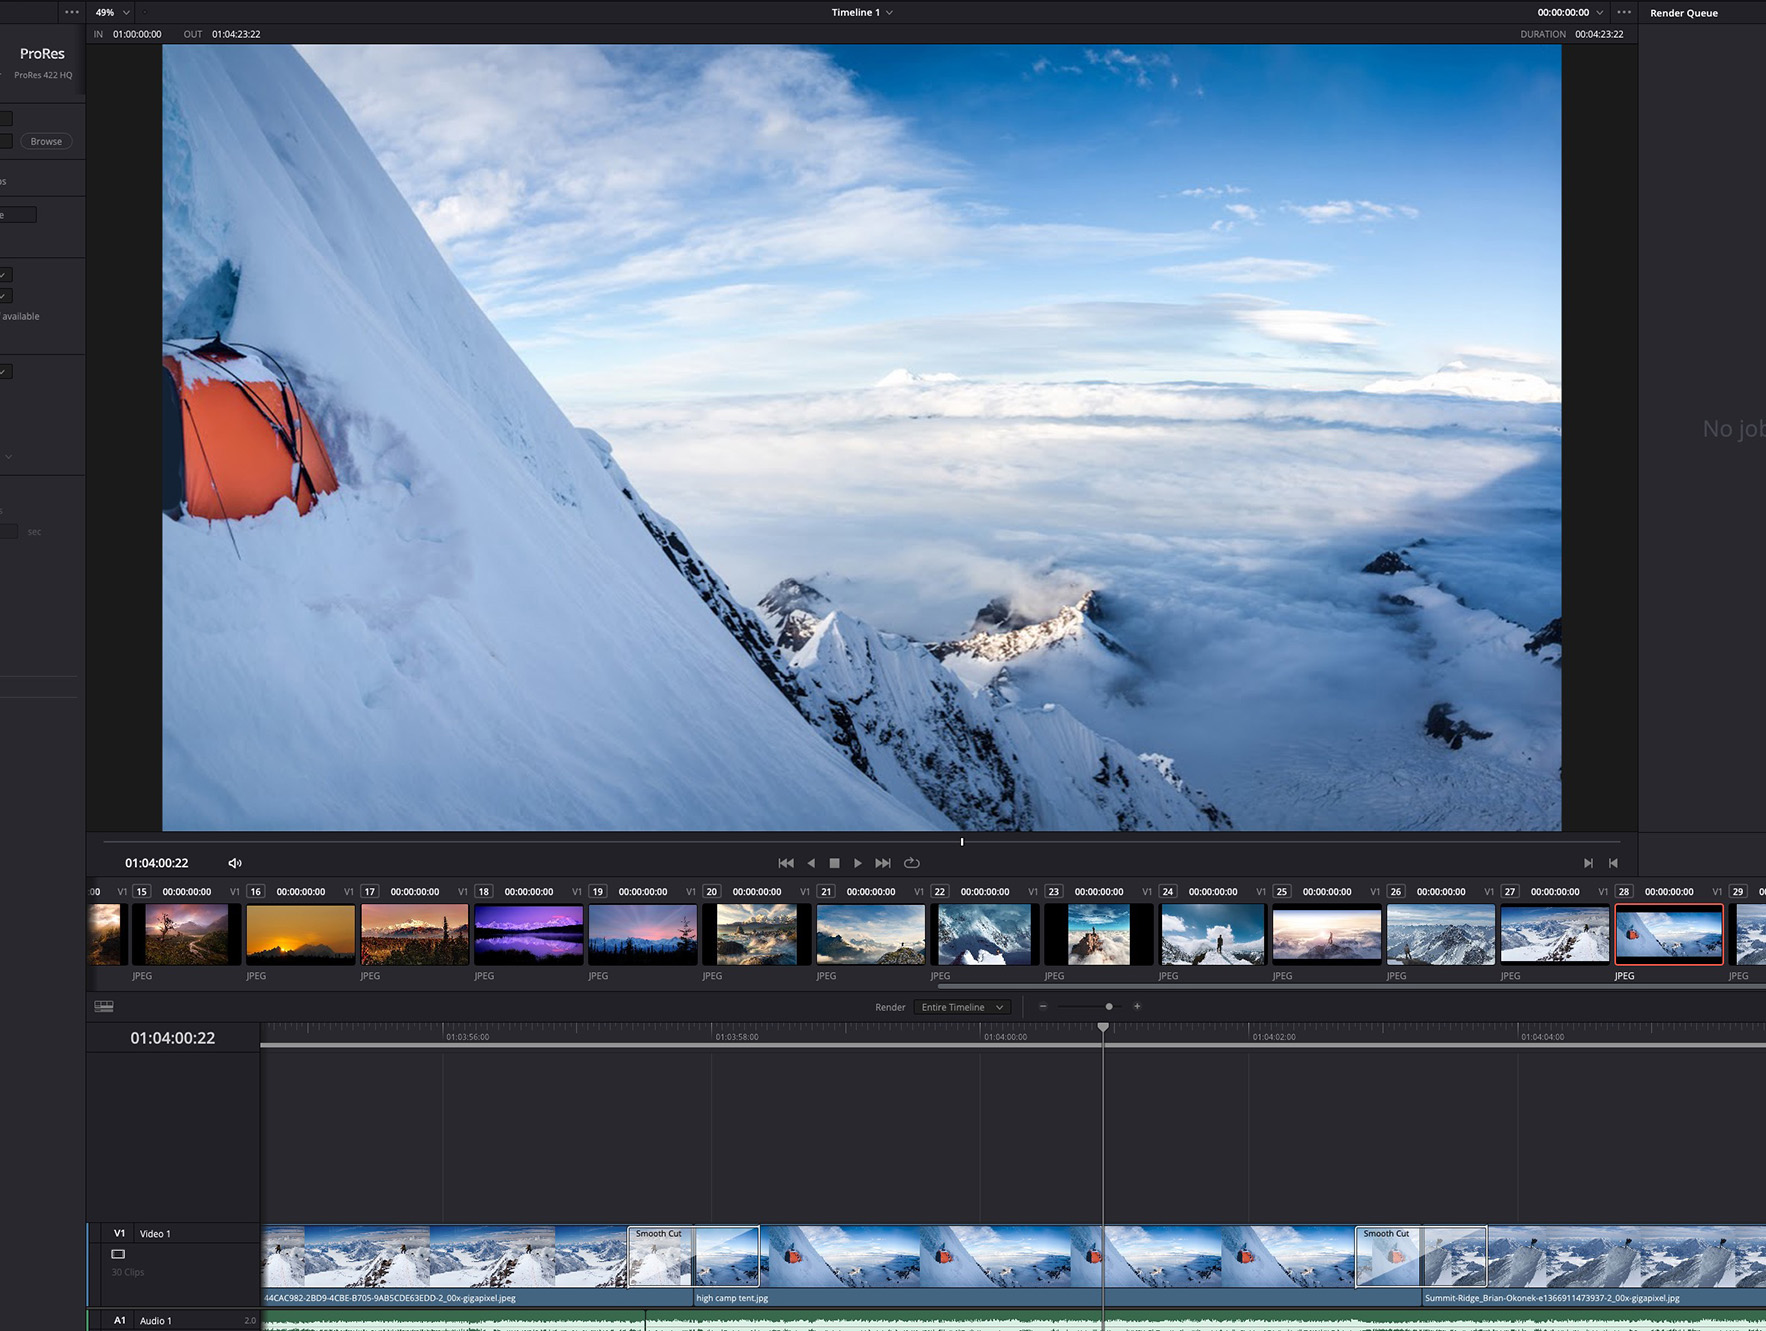
Task: Select the Summit-Ridge_Brian-Okonek timeline clip
Action: pos(1594,1265)
